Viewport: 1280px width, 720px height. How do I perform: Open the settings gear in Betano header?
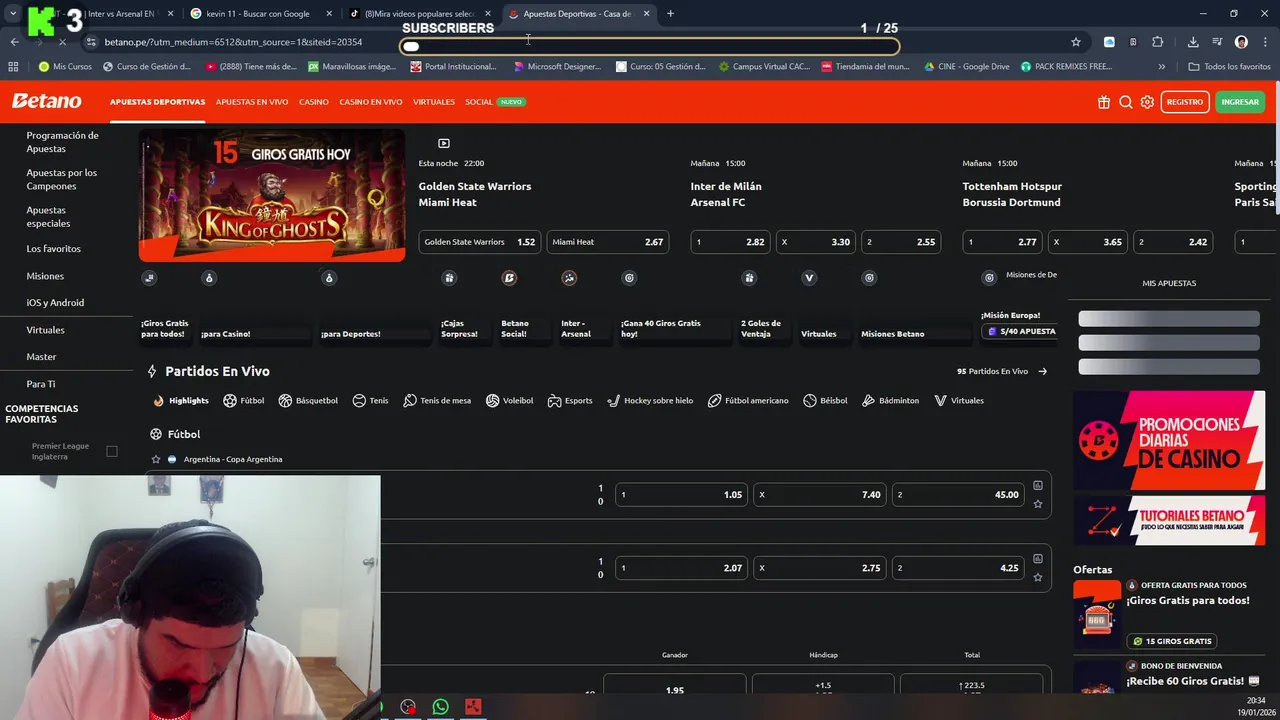1147,102
